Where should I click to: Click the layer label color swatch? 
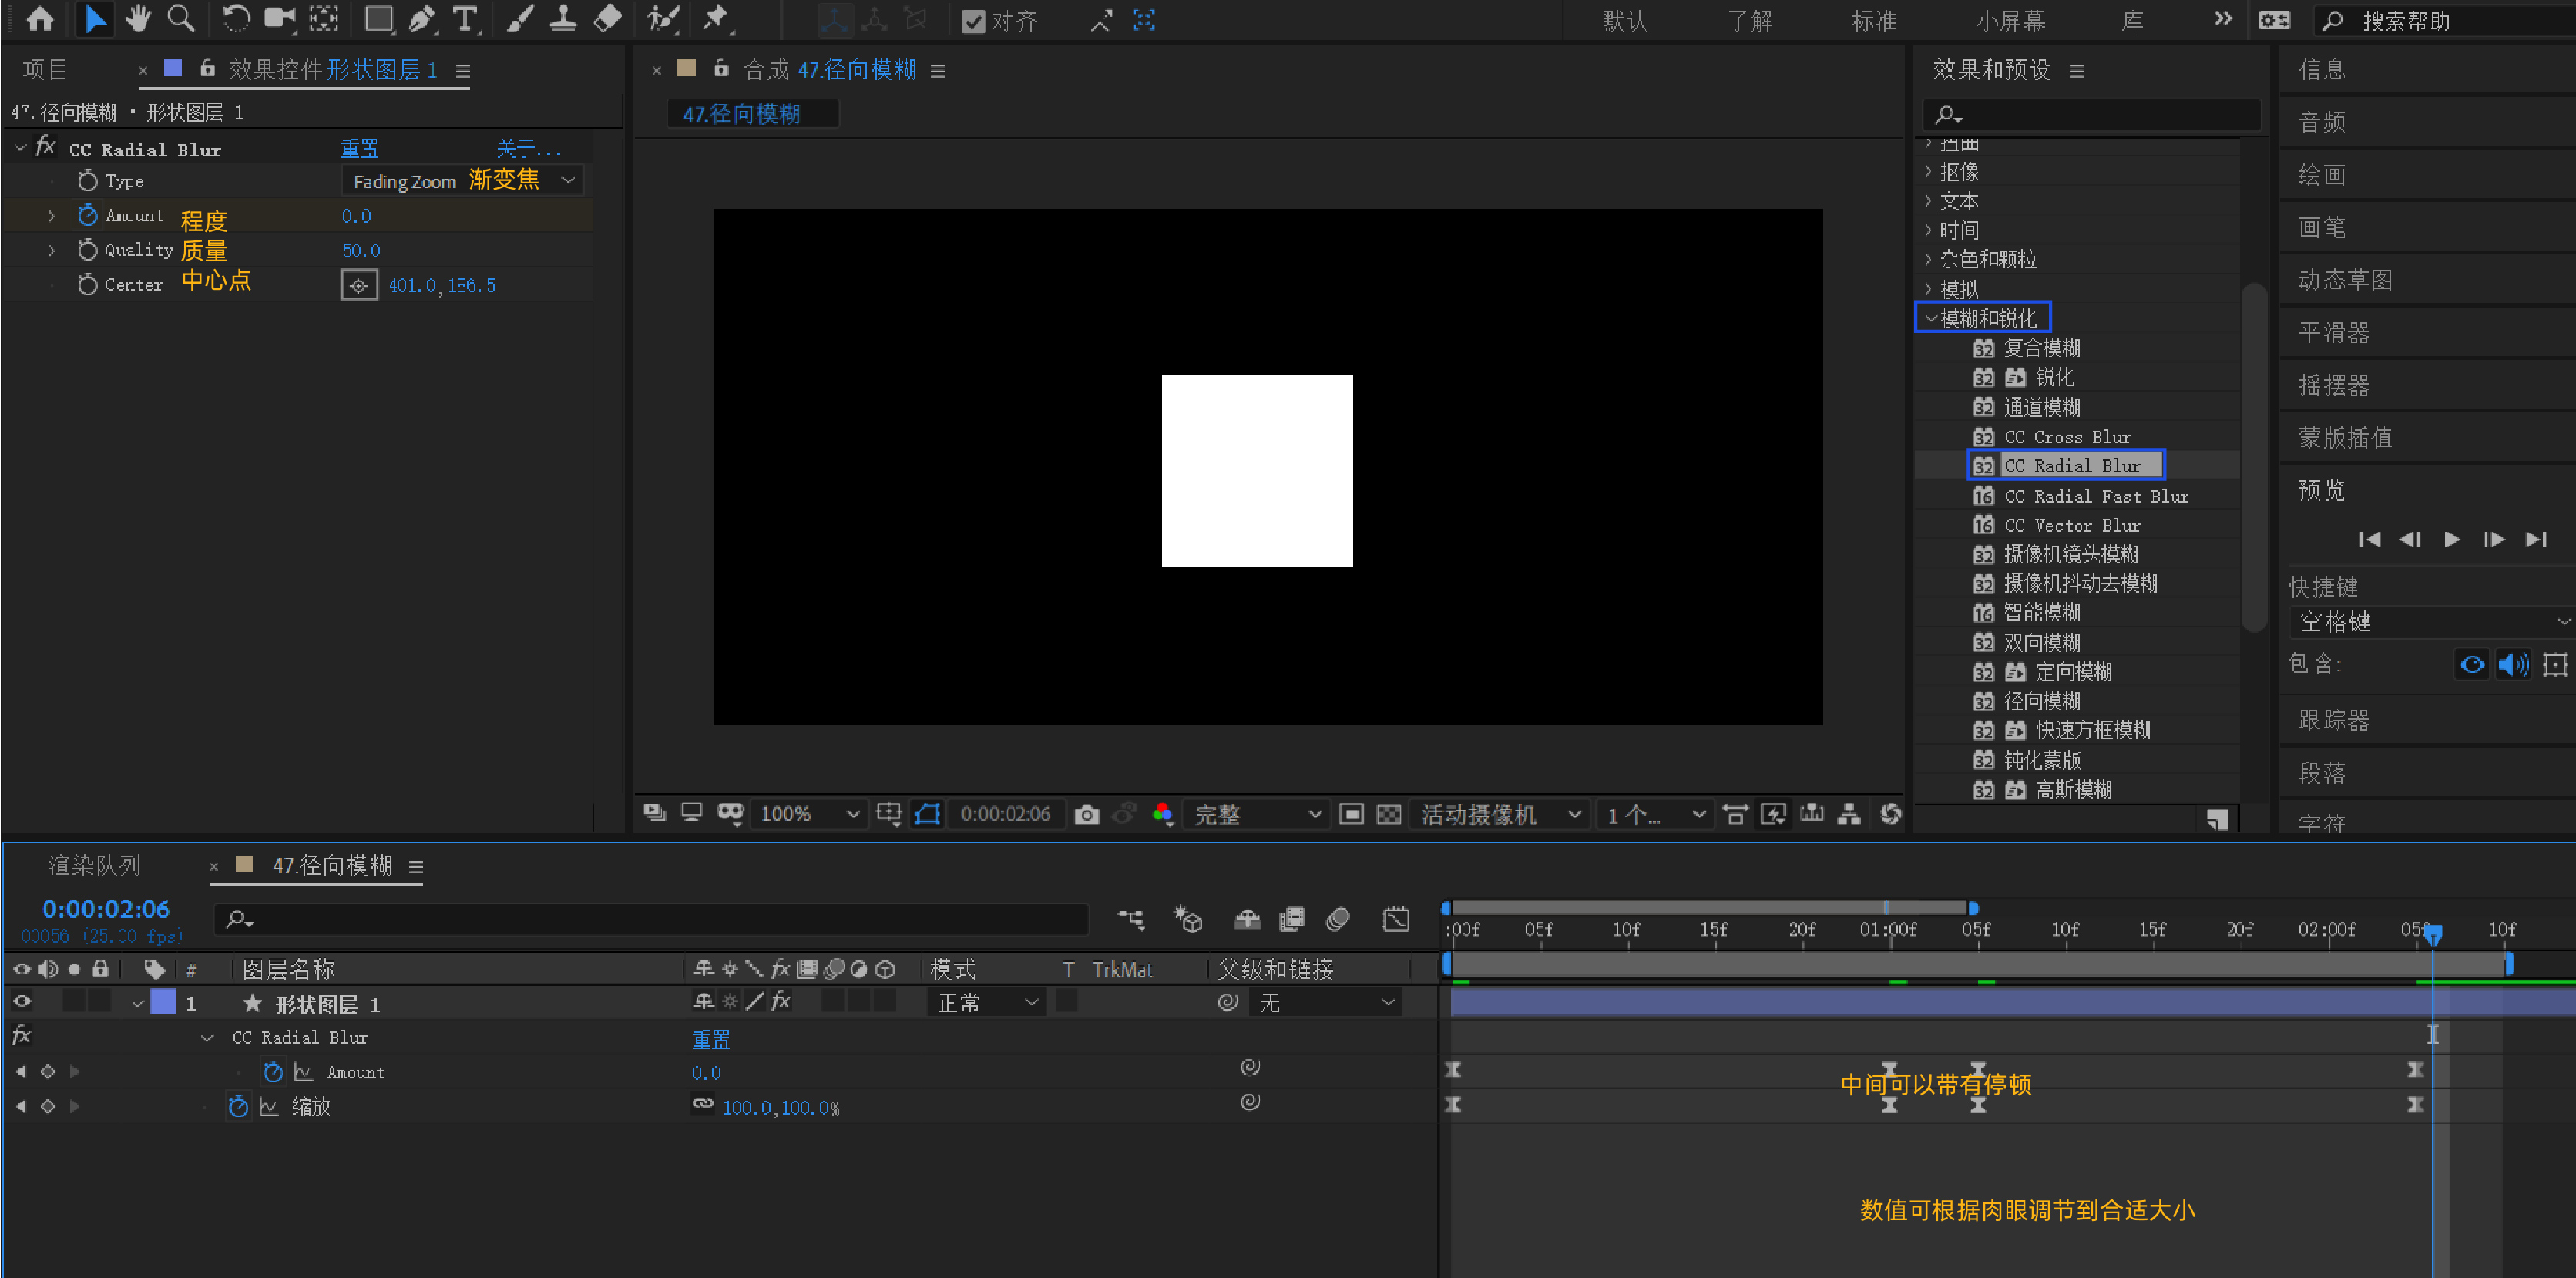pyautogui.click(x=163, y=1002)
